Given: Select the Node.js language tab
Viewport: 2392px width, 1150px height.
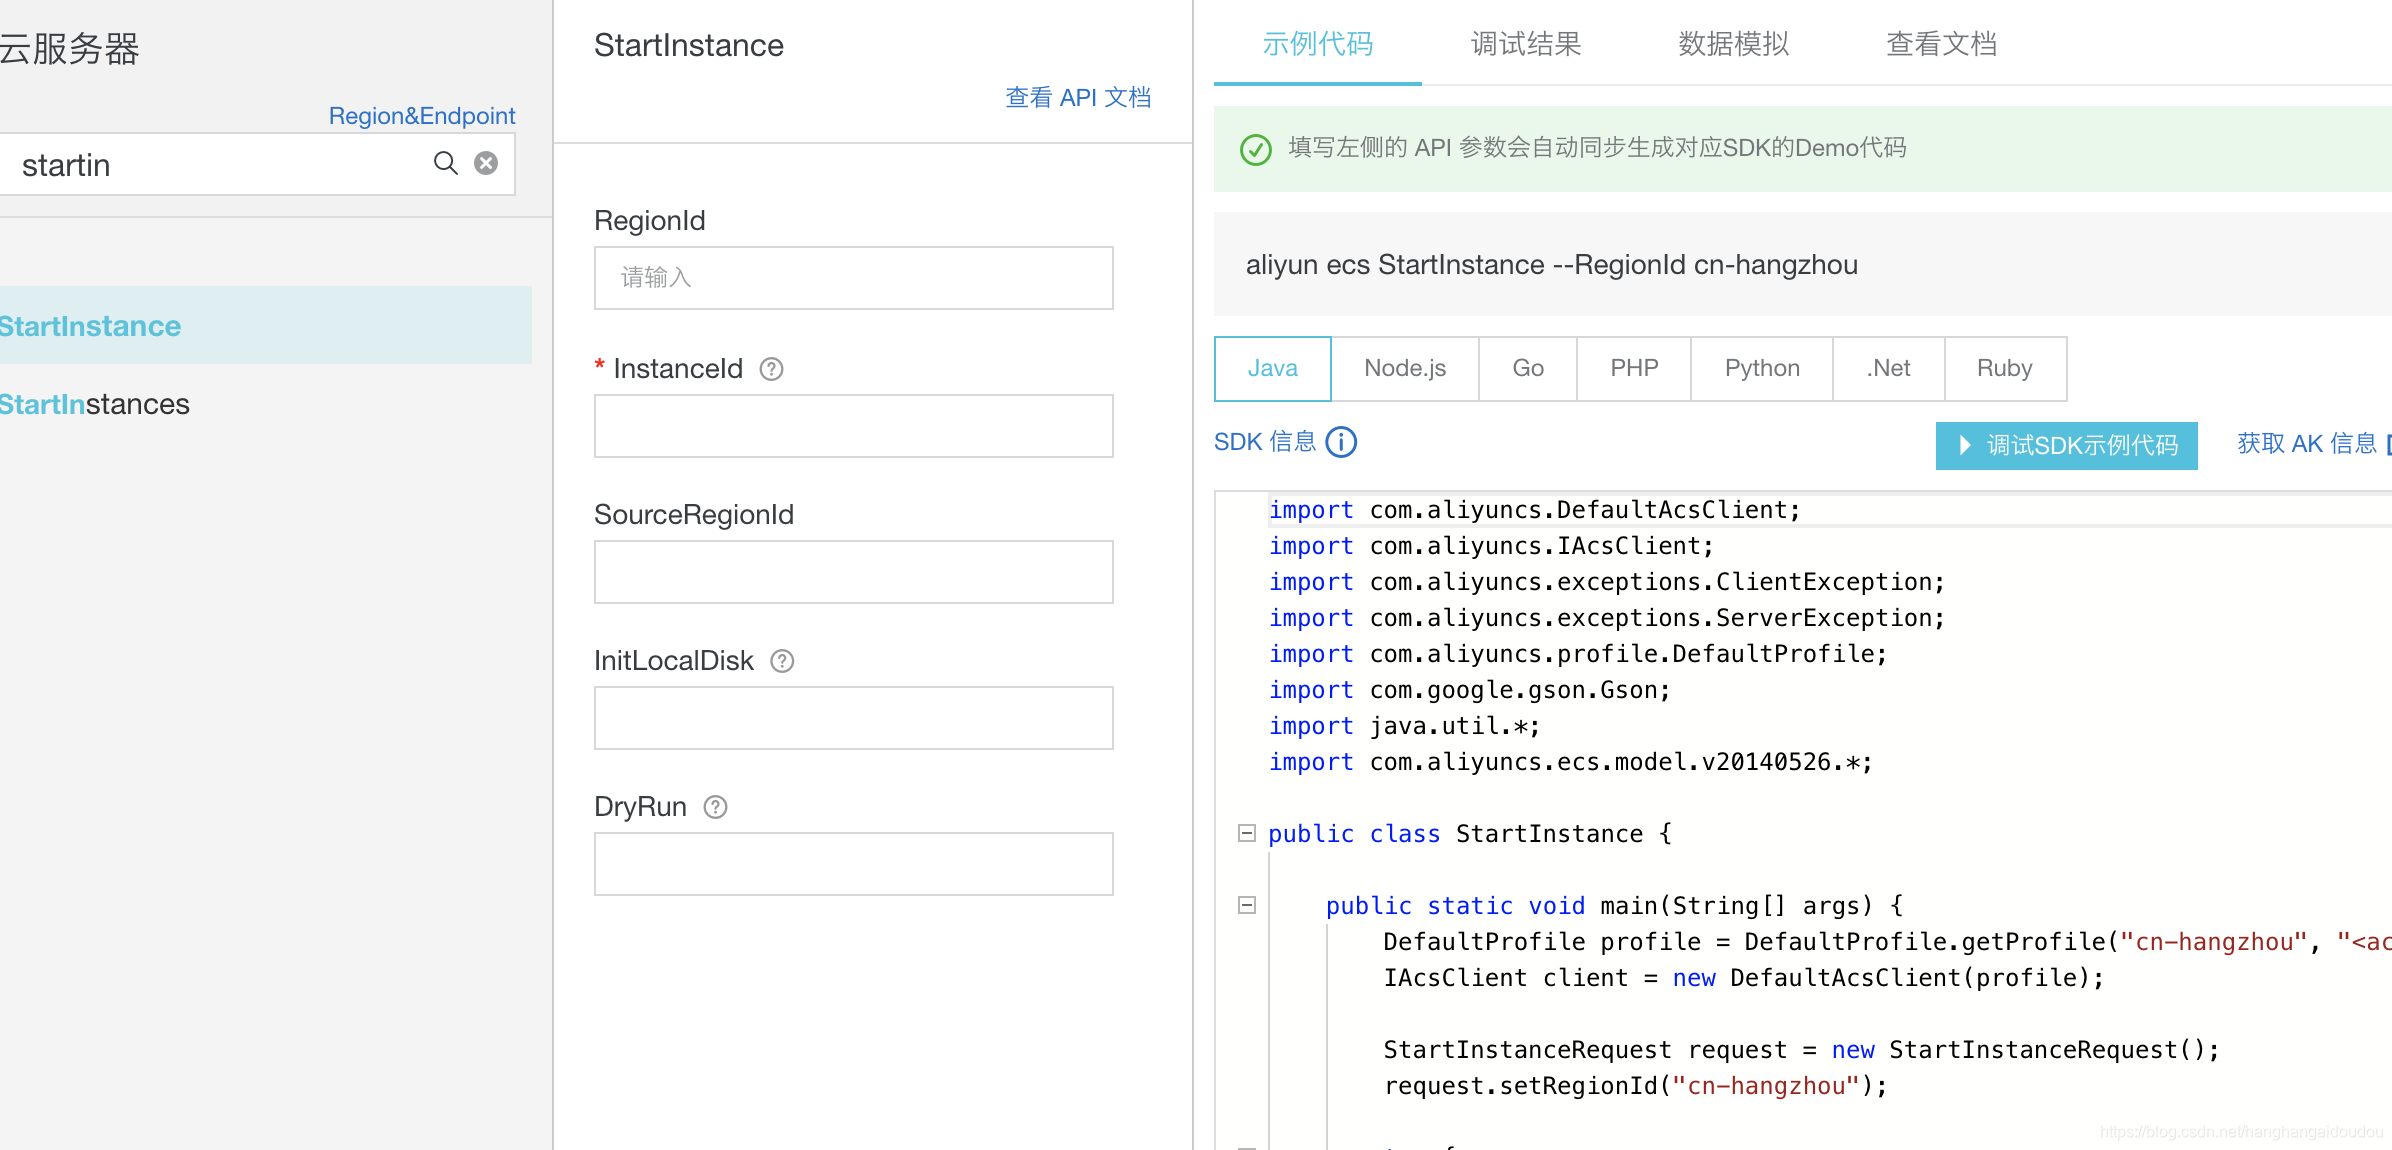Looking at the screenshot, I should pyautogui.click(x=1404, y=368).
